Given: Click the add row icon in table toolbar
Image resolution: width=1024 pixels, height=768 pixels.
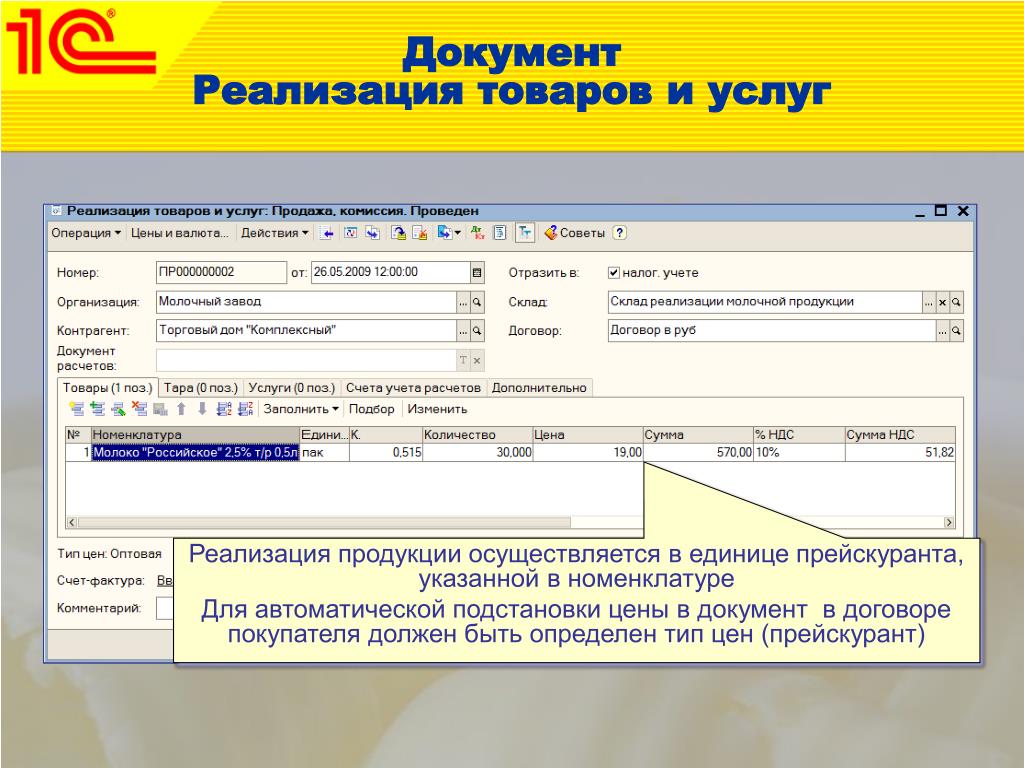Looking at the screenshot, I should (x=76, y=409).
